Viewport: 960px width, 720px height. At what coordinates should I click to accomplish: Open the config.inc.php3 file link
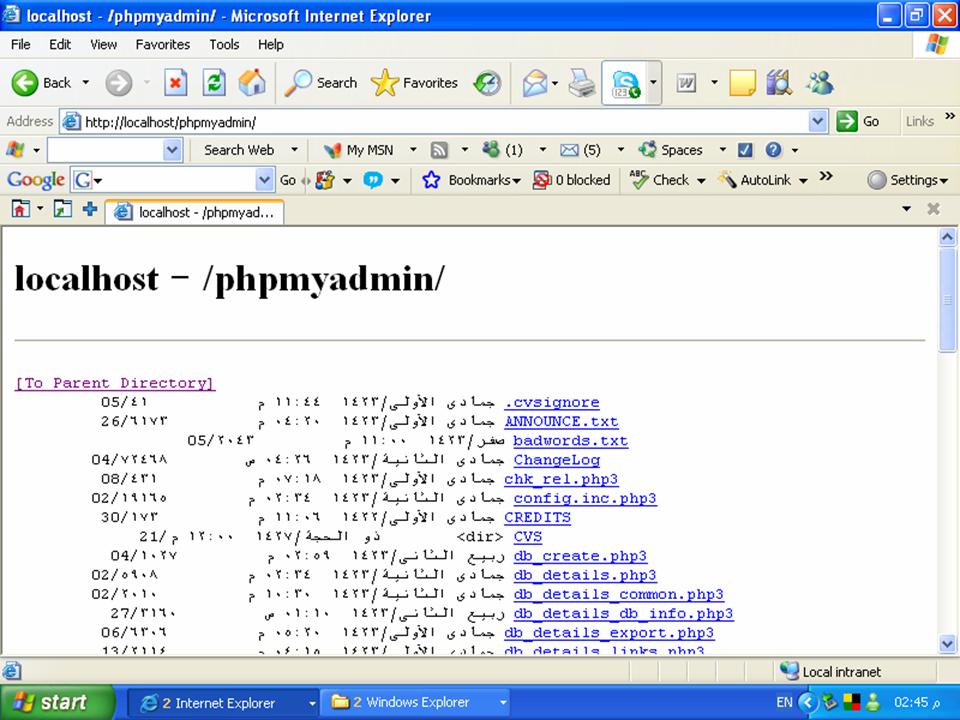tap(585, 498)
